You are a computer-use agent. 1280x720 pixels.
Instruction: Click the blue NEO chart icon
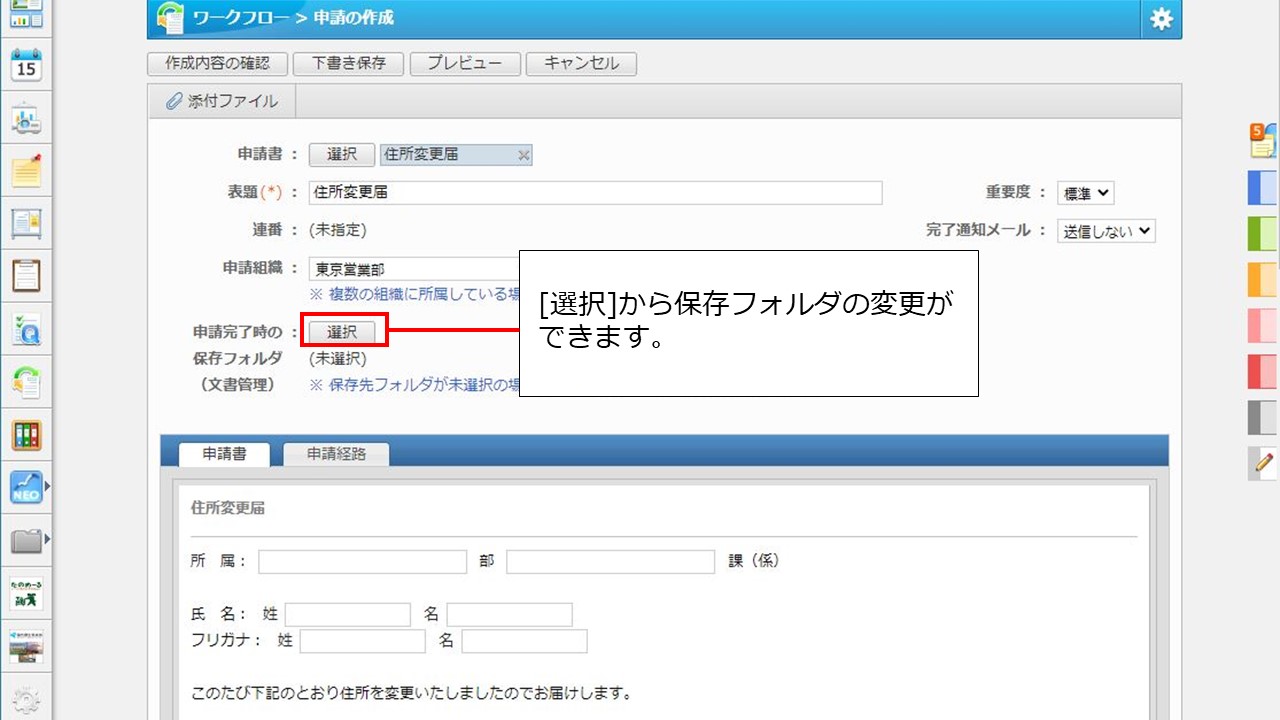click(x=26, y=487)
